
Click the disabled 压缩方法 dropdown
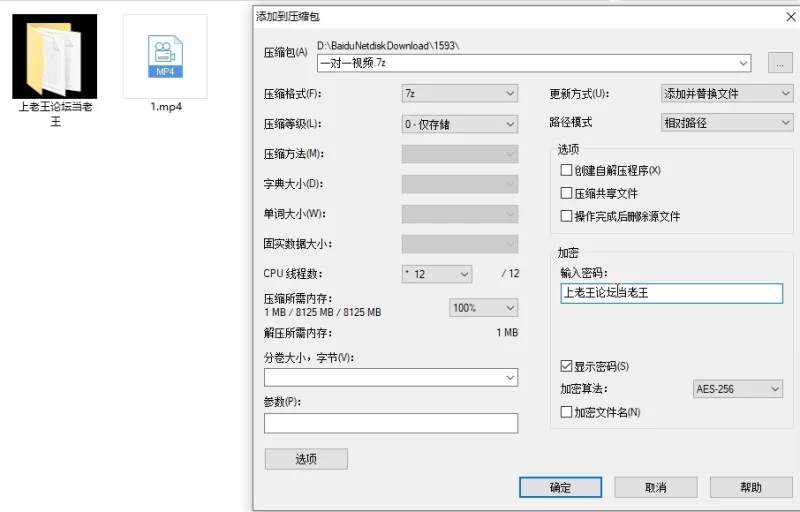click(460, 154)
